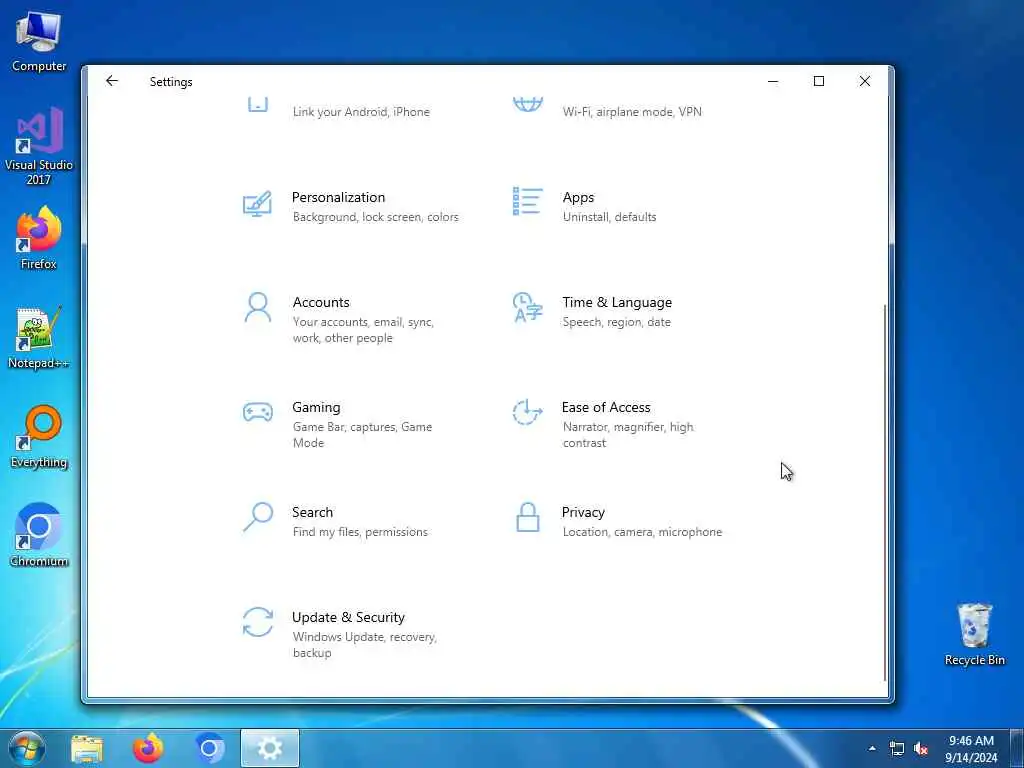1024x768 pixels.
Task: Open the Windows Start button
Action: (26, 748)
